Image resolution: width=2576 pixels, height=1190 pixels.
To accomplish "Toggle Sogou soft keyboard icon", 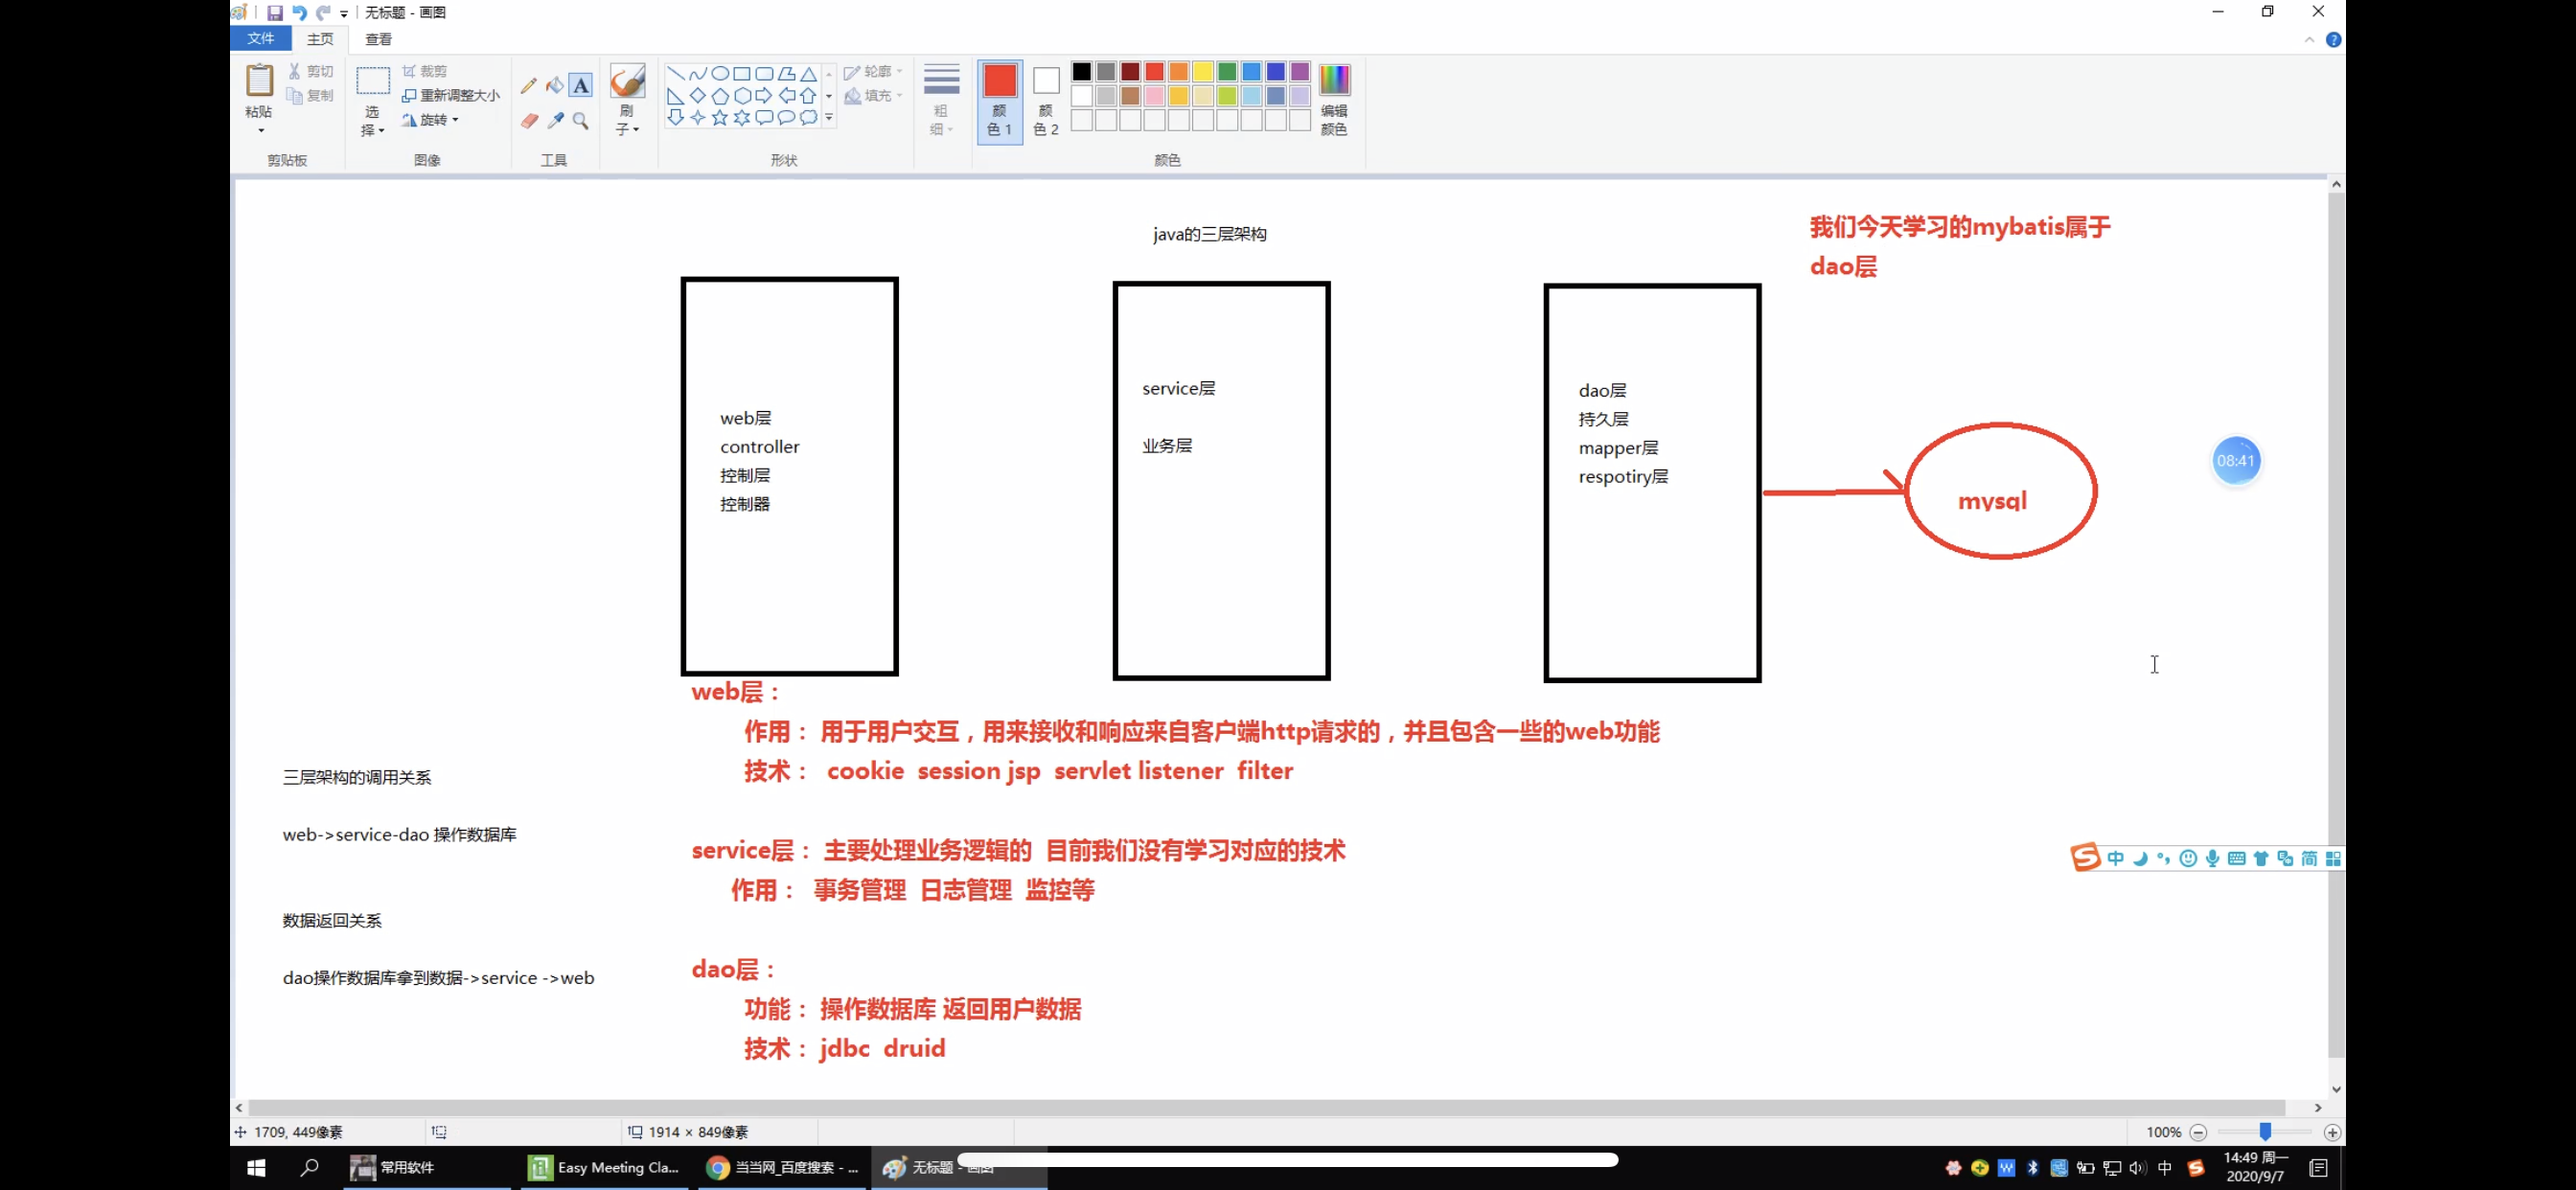I will click(2236, 858).
